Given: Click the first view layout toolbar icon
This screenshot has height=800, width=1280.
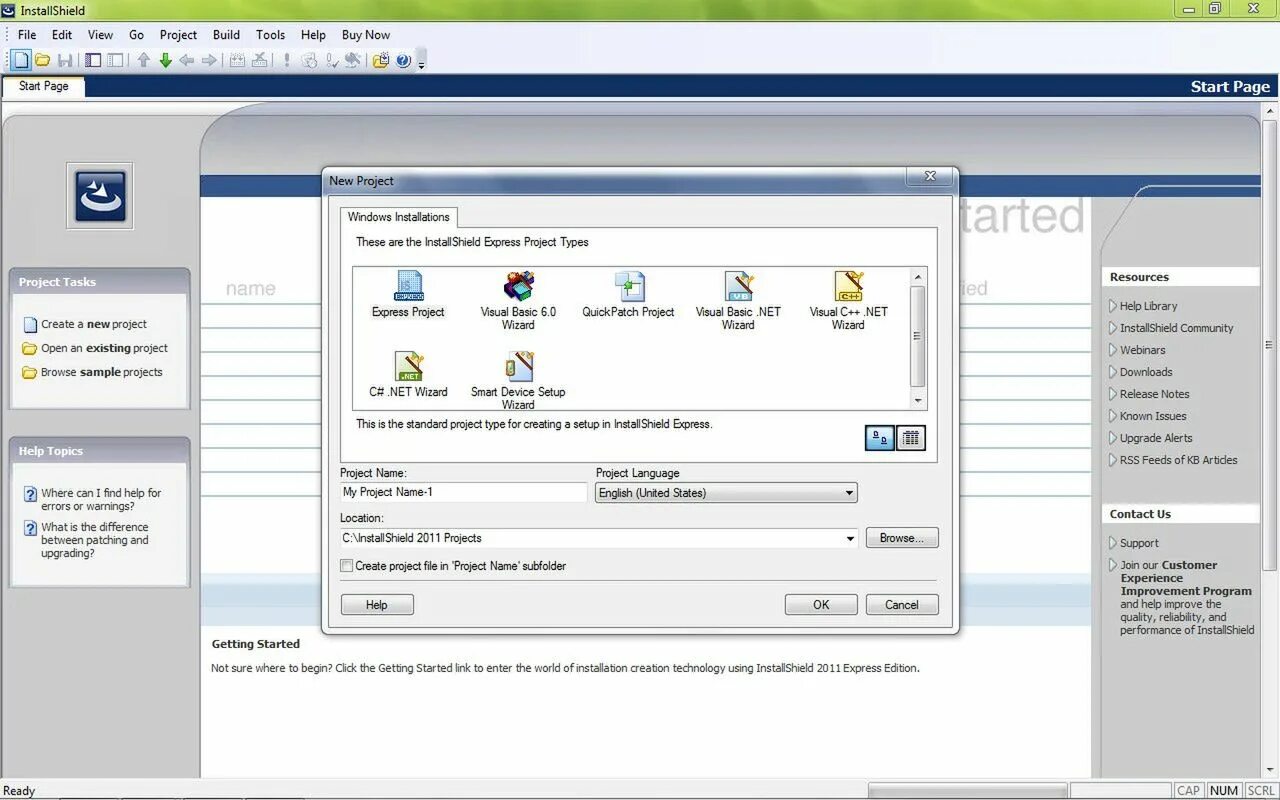Looking at the screenshot, I should (93, 60).
